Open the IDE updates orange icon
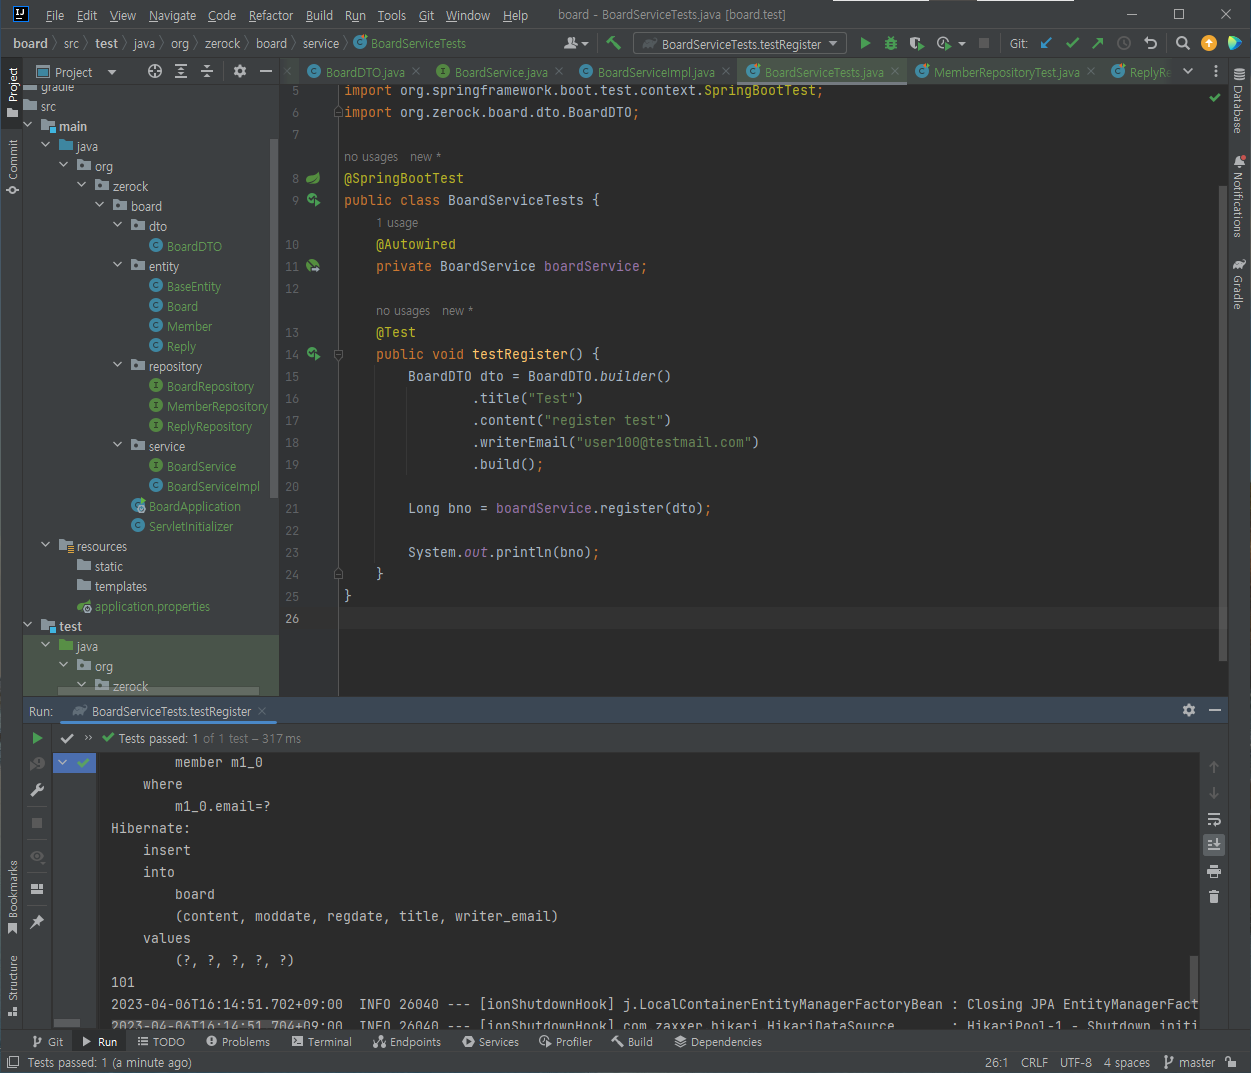 [x=1209, y=43]
